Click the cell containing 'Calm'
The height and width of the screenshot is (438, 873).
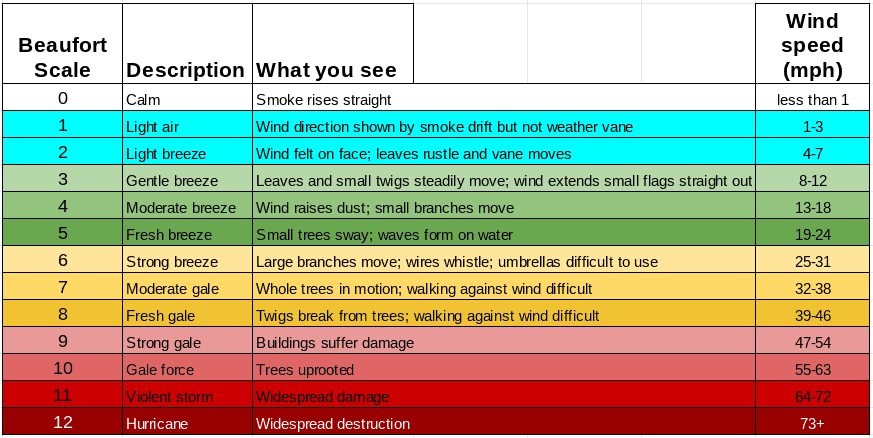(x=187, y=99)
